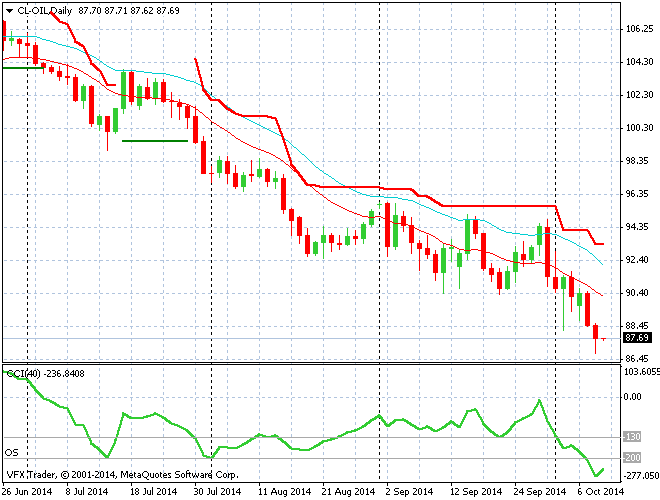Click the 2 Sep 2014 date label

pos(409,492)
